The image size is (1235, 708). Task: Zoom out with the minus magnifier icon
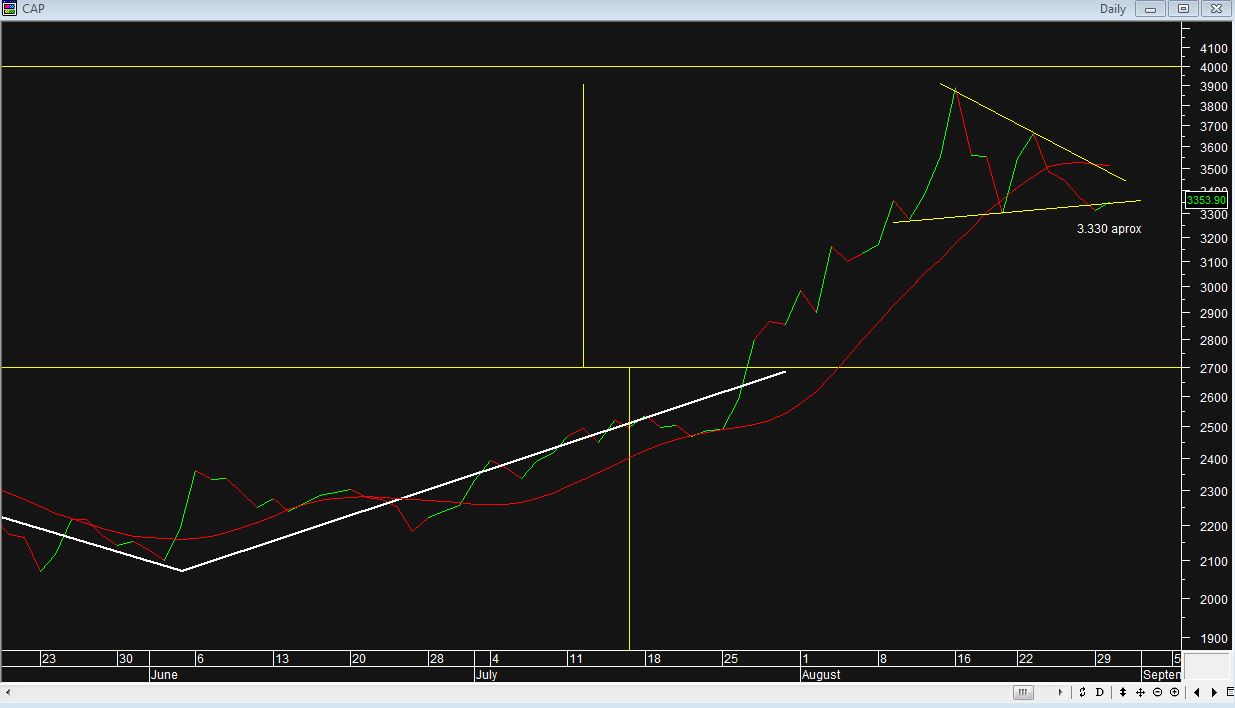[1158, 692]
